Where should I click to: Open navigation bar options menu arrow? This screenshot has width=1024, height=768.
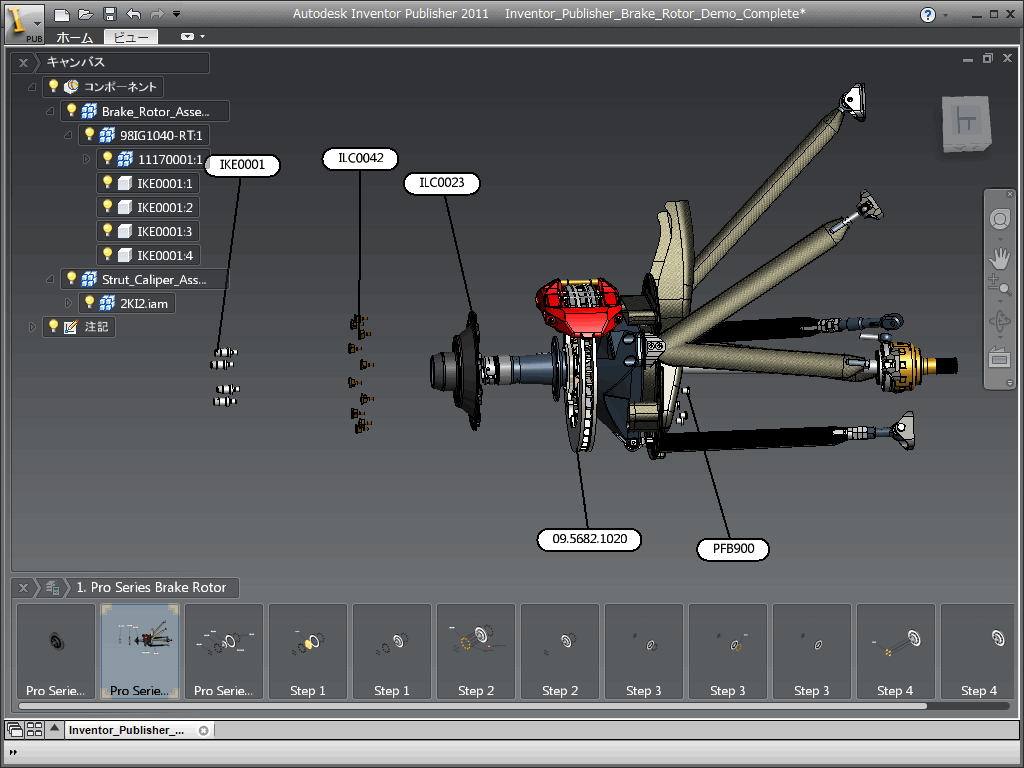tap(1010, 383)
